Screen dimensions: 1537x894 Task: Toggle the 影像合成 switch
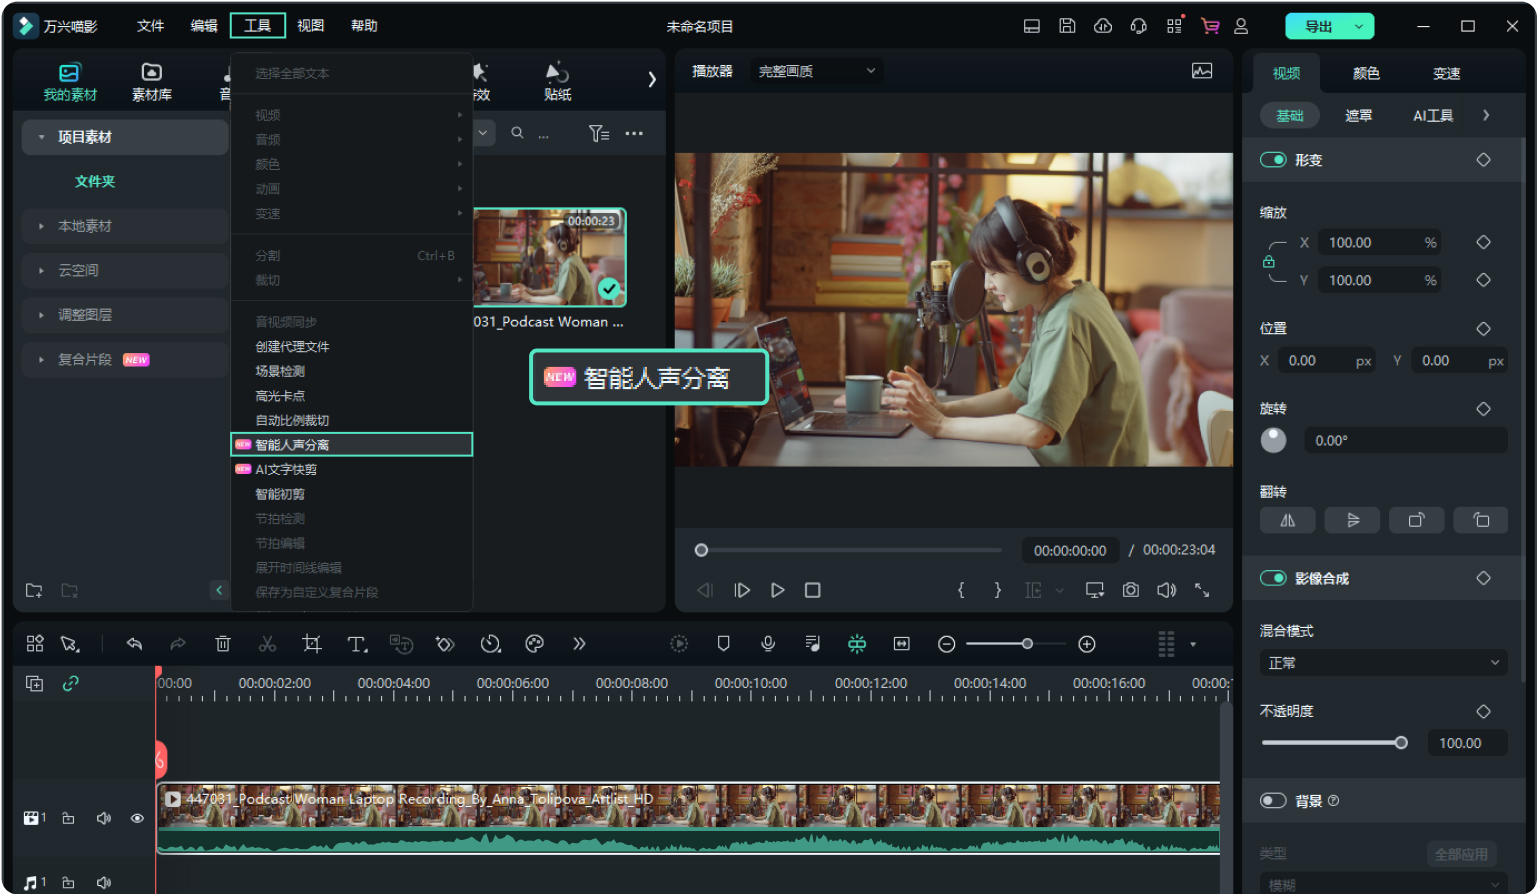1273,578
